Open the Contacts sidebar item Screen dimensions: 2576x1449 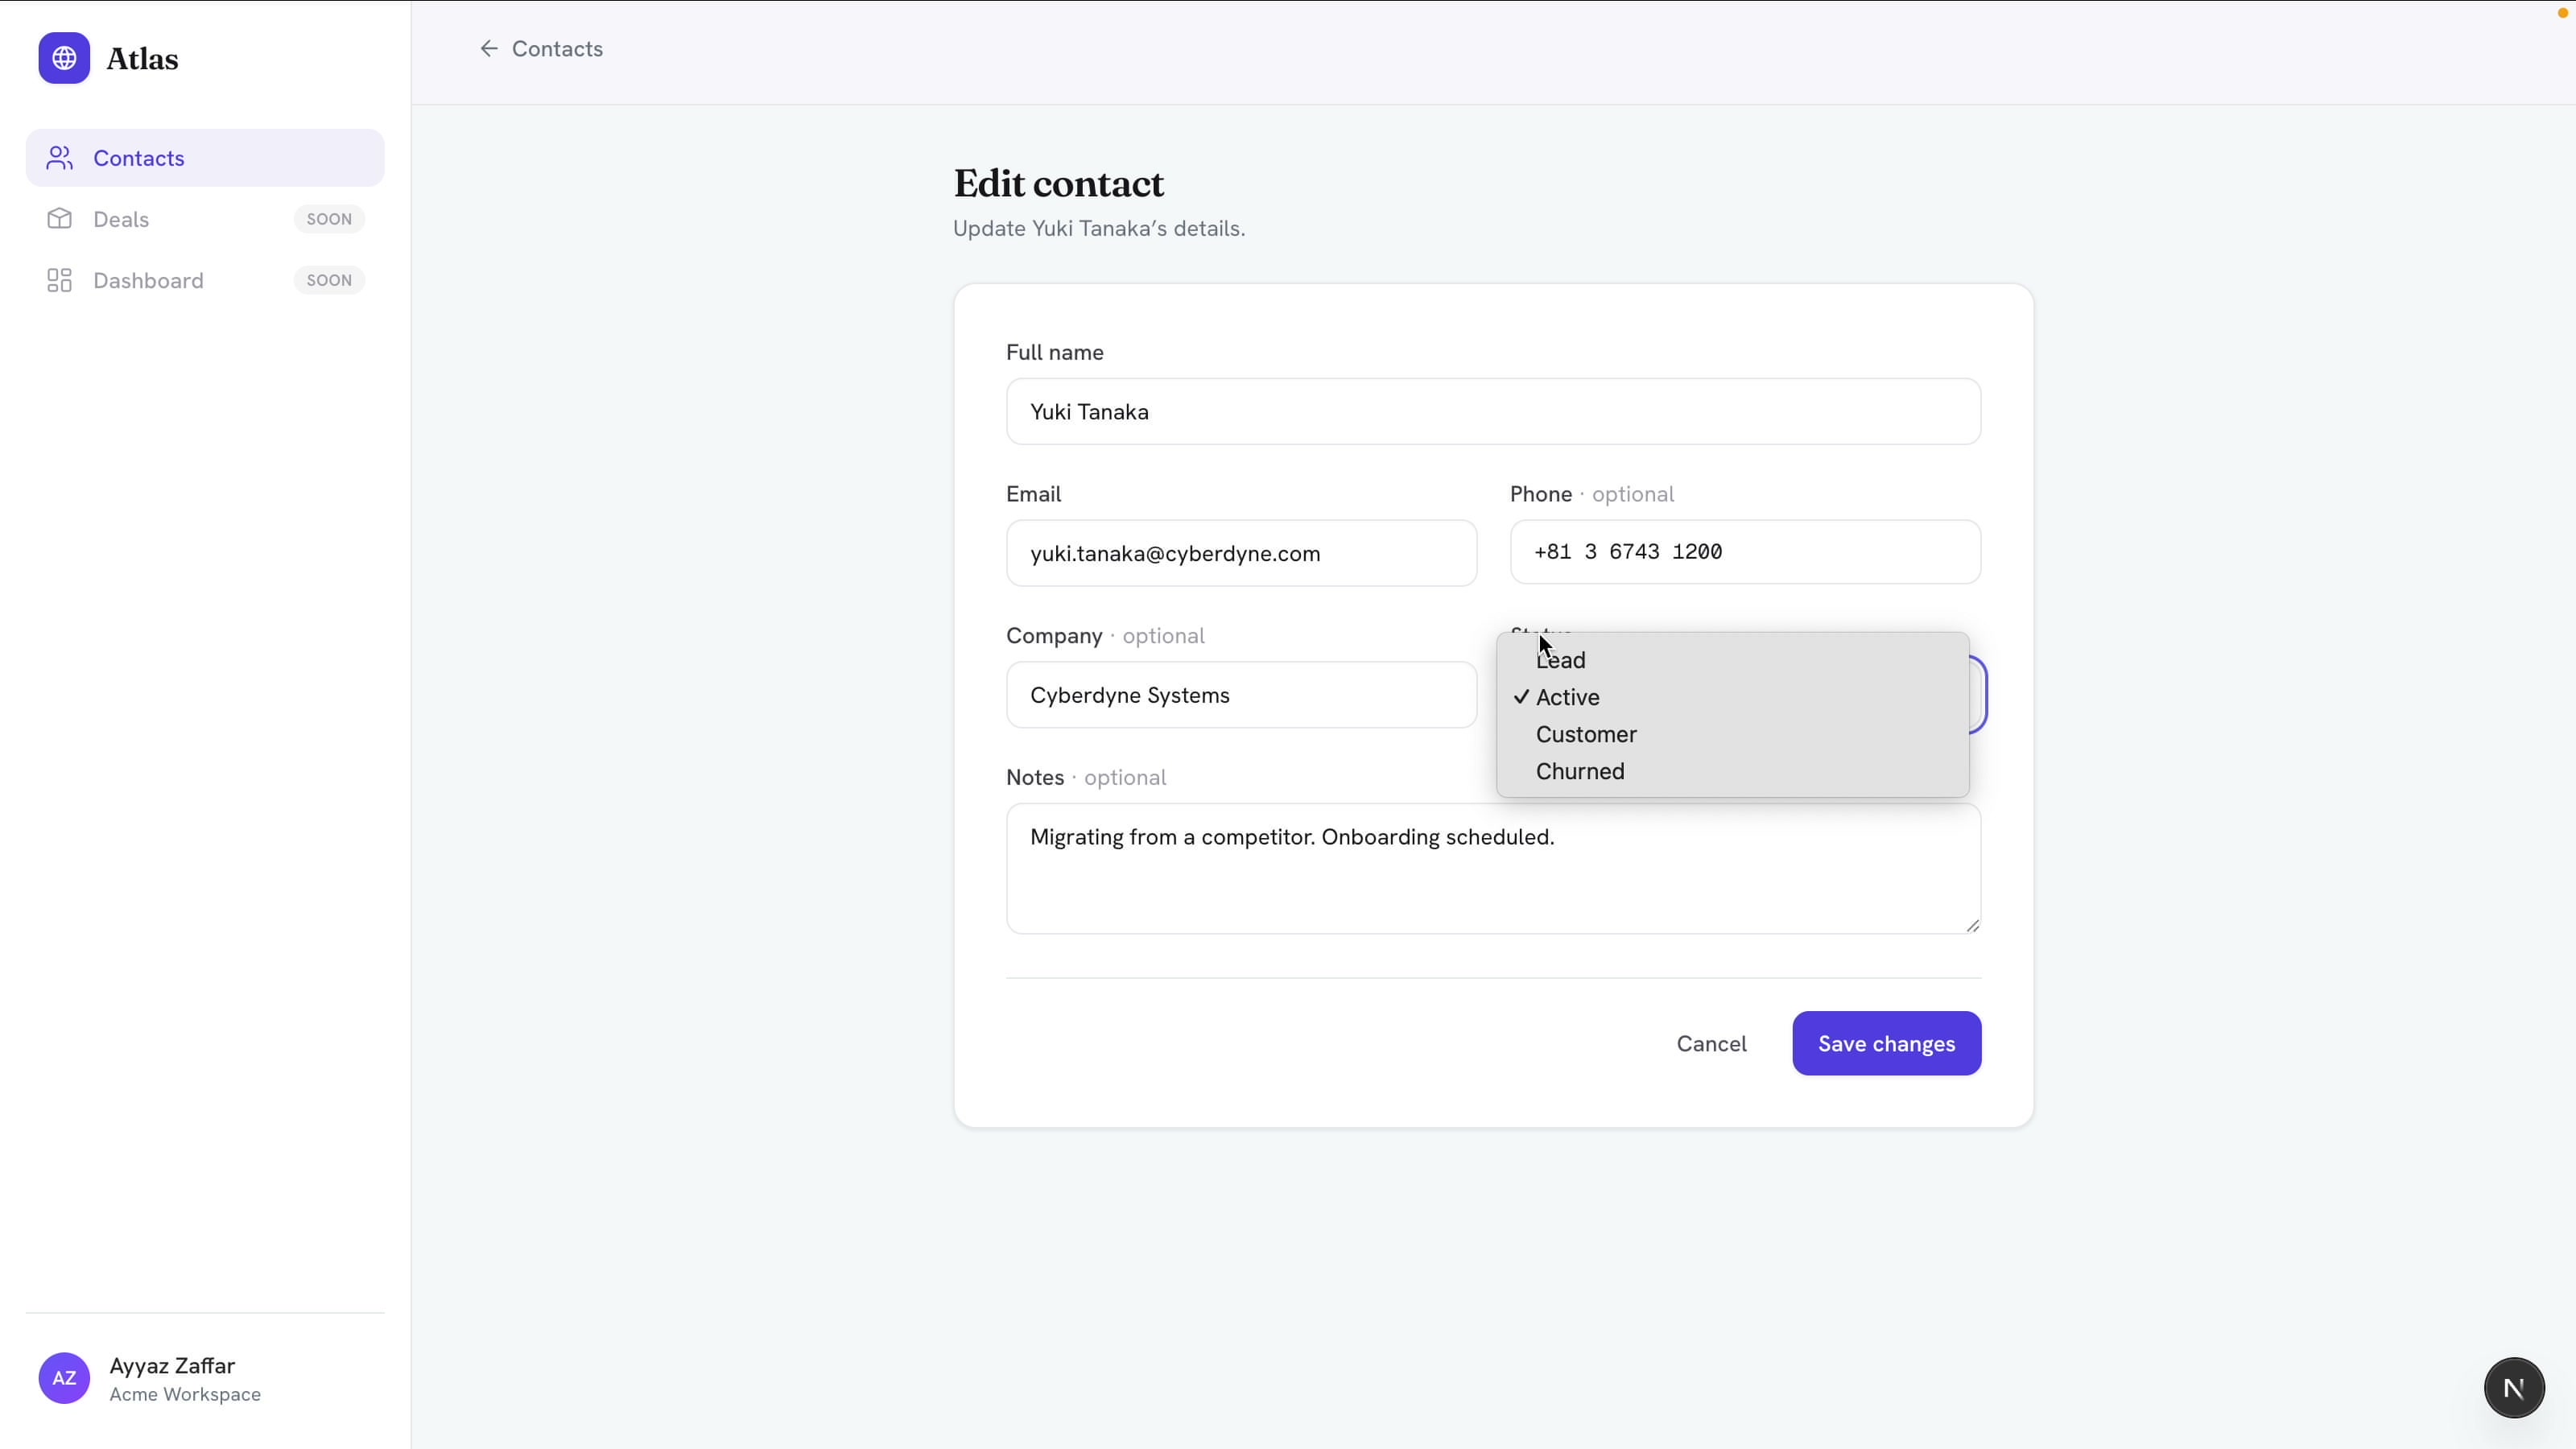pyautogui.click(x=205, y=158)
